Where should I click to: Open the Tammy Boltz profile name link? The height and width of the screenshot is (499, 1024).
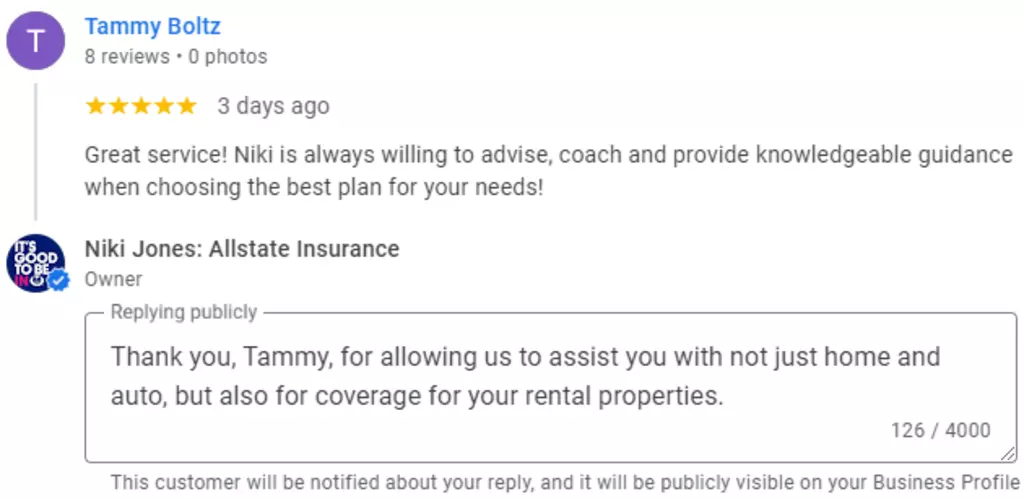click(x=153, y=27)
